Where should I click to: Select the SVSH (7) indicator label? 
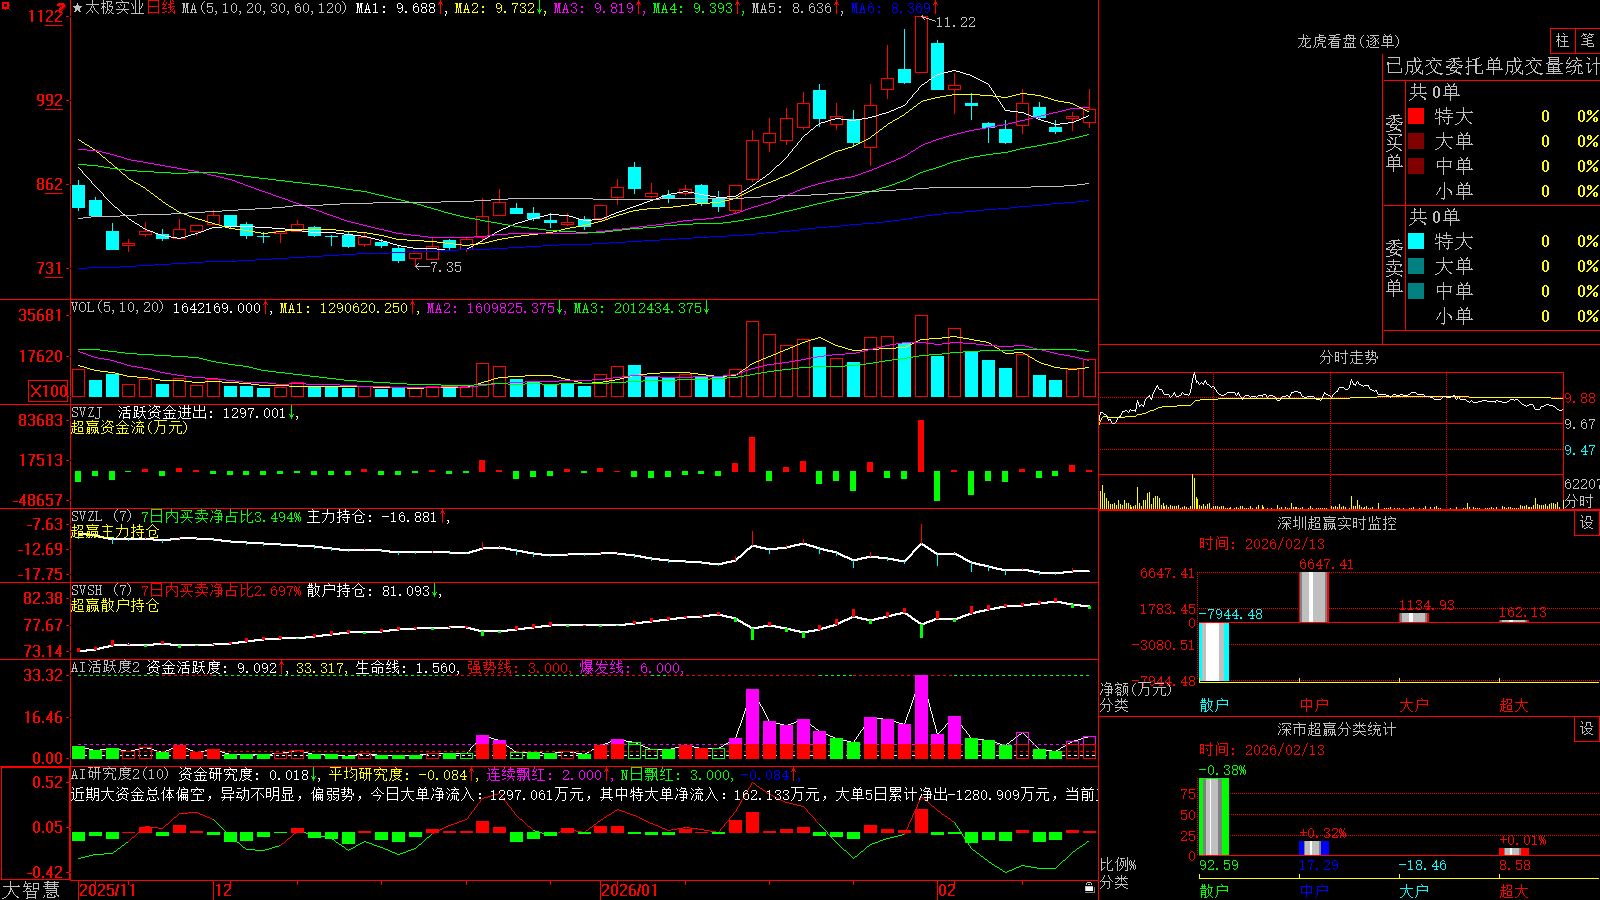(x=101, y=591)
